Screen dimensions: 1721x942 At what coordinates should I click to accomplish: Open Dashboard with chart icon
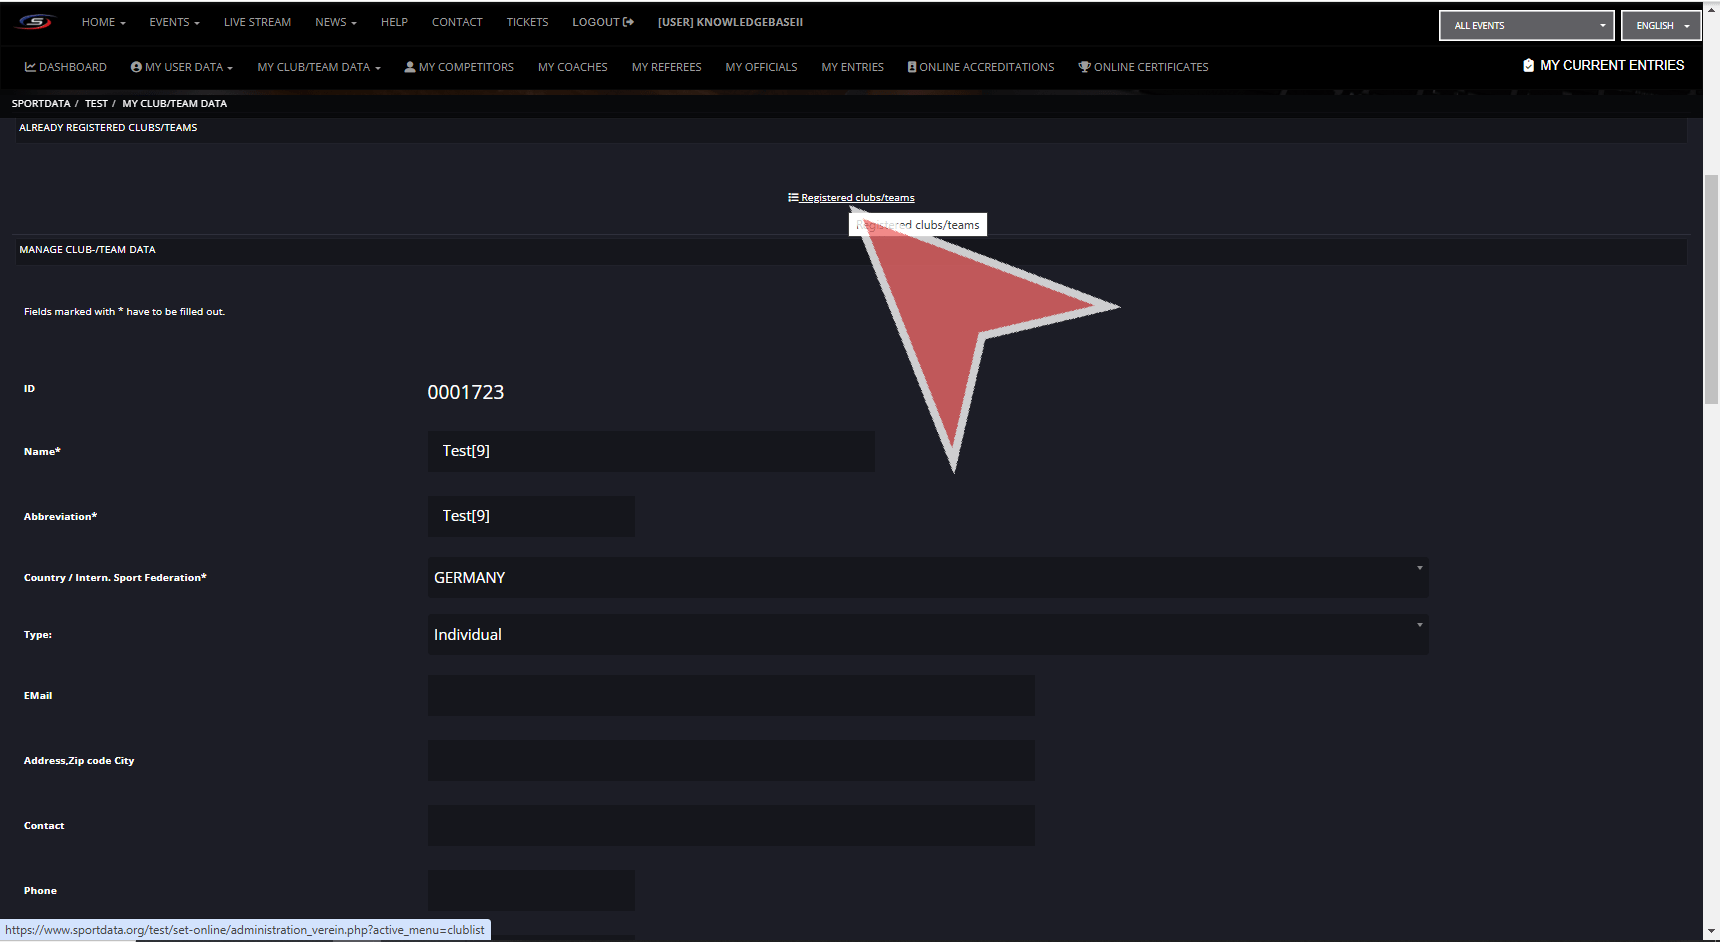[x=66, y=67]
